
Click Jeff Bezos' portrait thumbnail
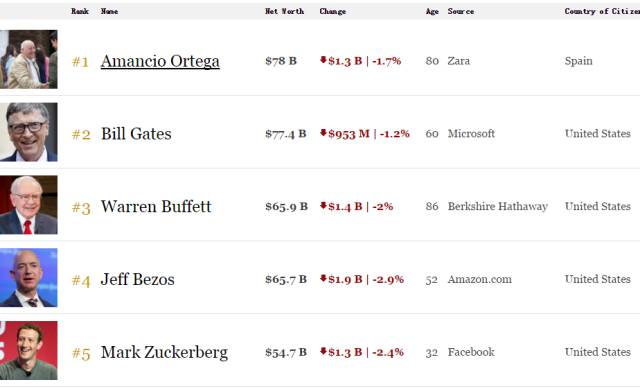pos(29,278)
